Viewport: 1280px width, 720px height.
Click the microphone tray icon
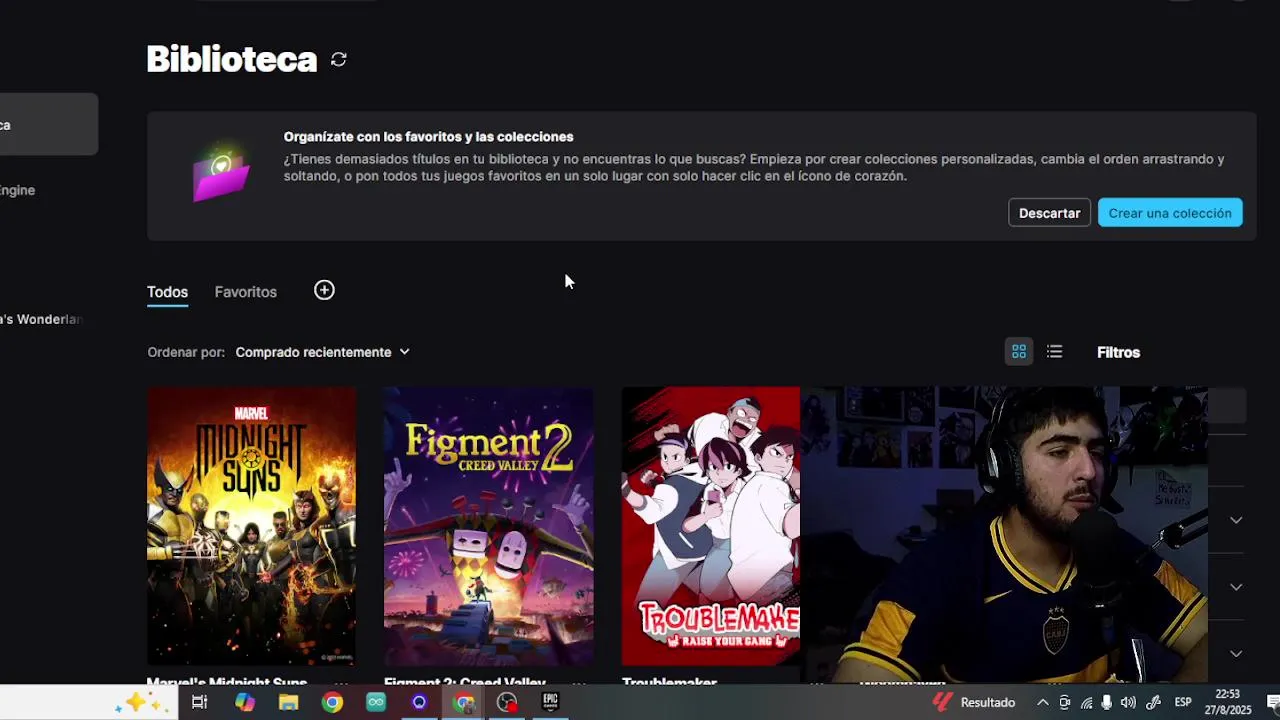1107,703
